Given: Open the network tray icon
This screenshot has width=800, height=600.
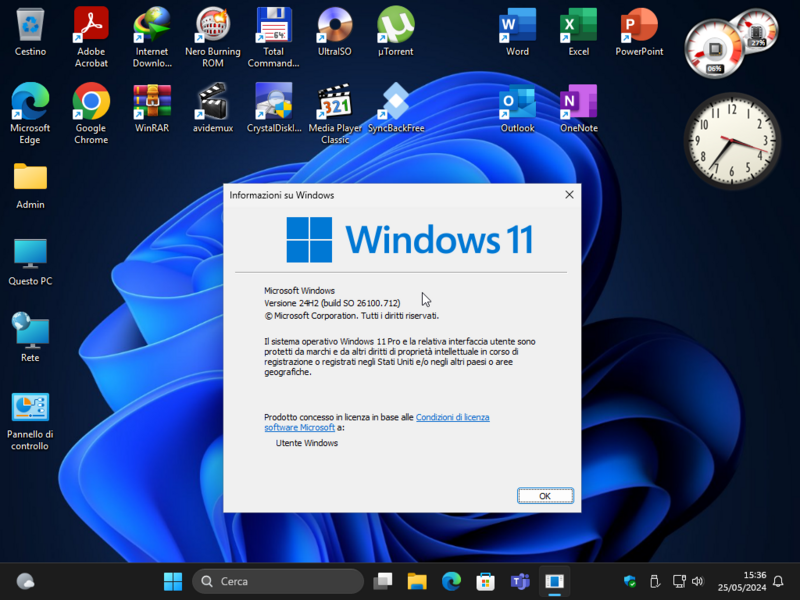Looking at the screenshot, I should pos(679,581).
